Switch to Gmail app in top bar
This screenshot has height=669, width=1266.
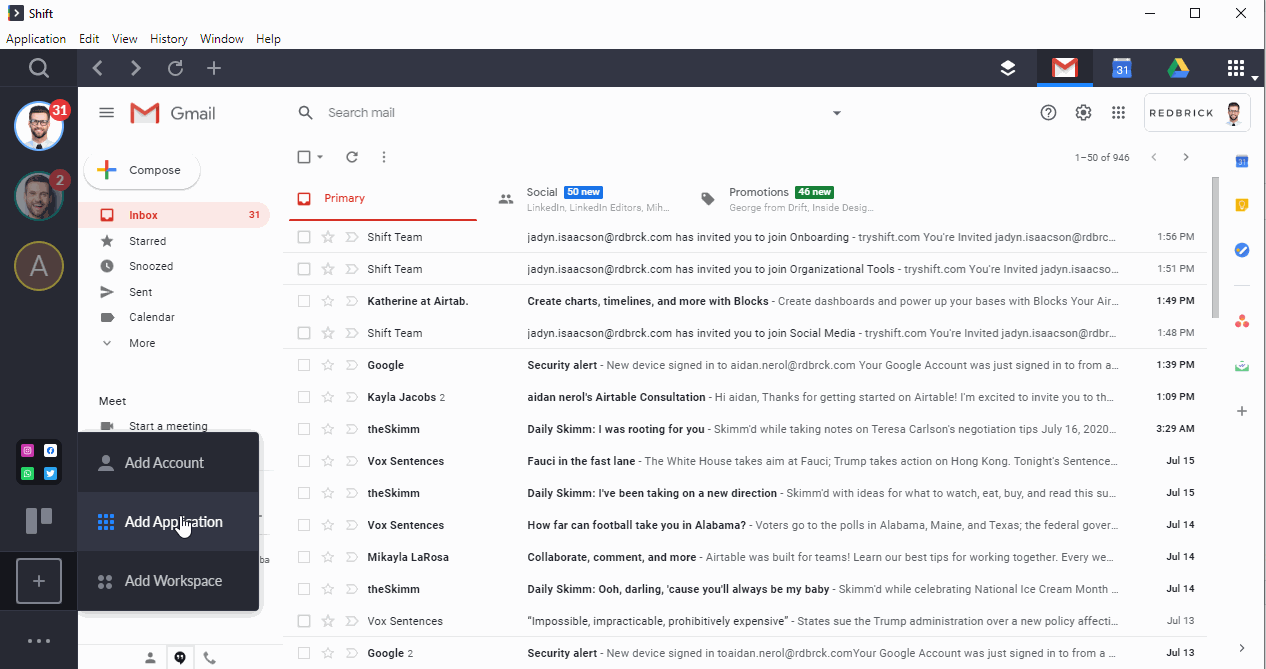point(1065,68)
